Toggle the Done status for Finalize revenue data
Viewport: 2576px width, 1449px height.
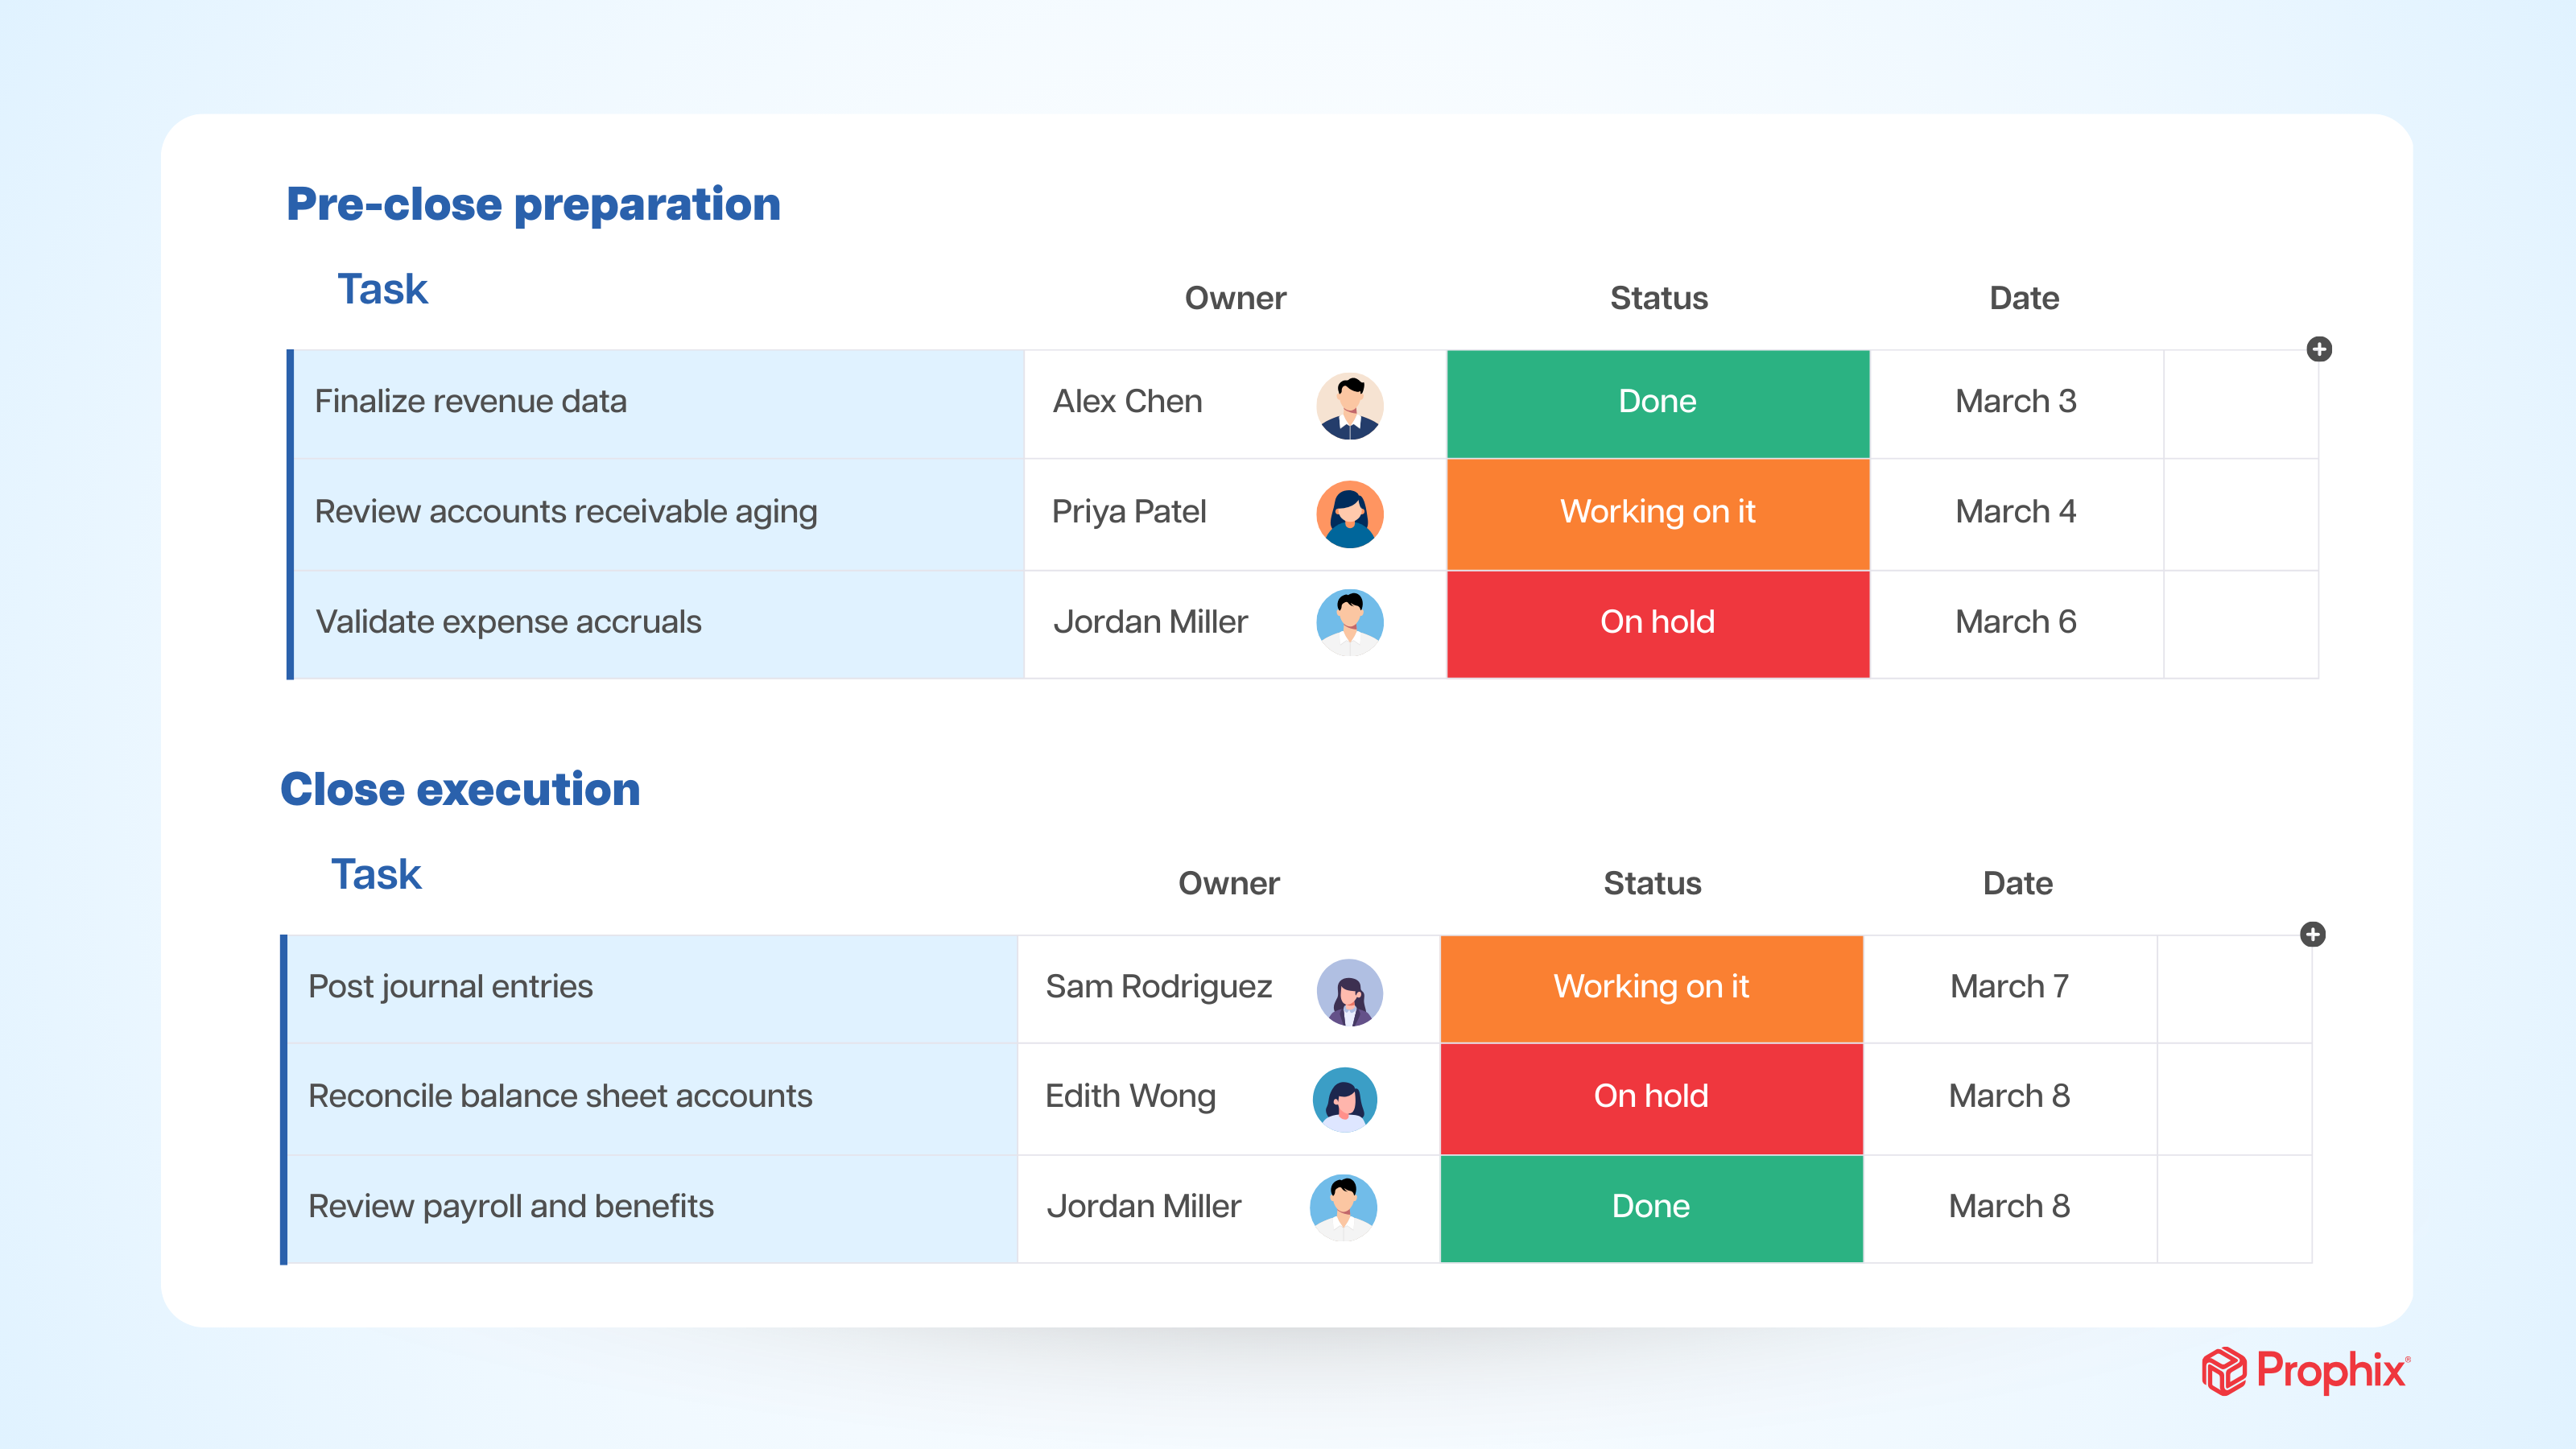[1656, 403]
